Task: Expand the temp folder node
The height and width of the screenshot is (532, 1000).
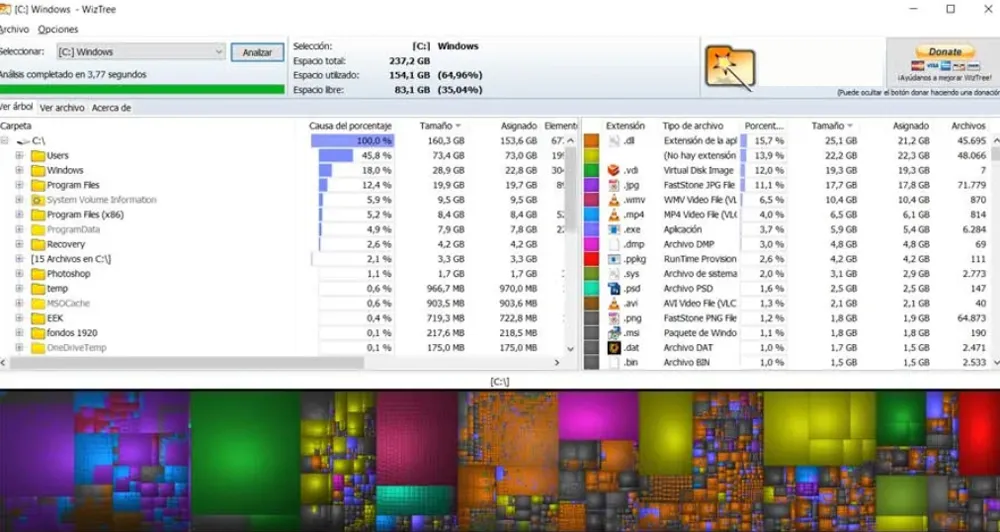Action: pos(19,288)
